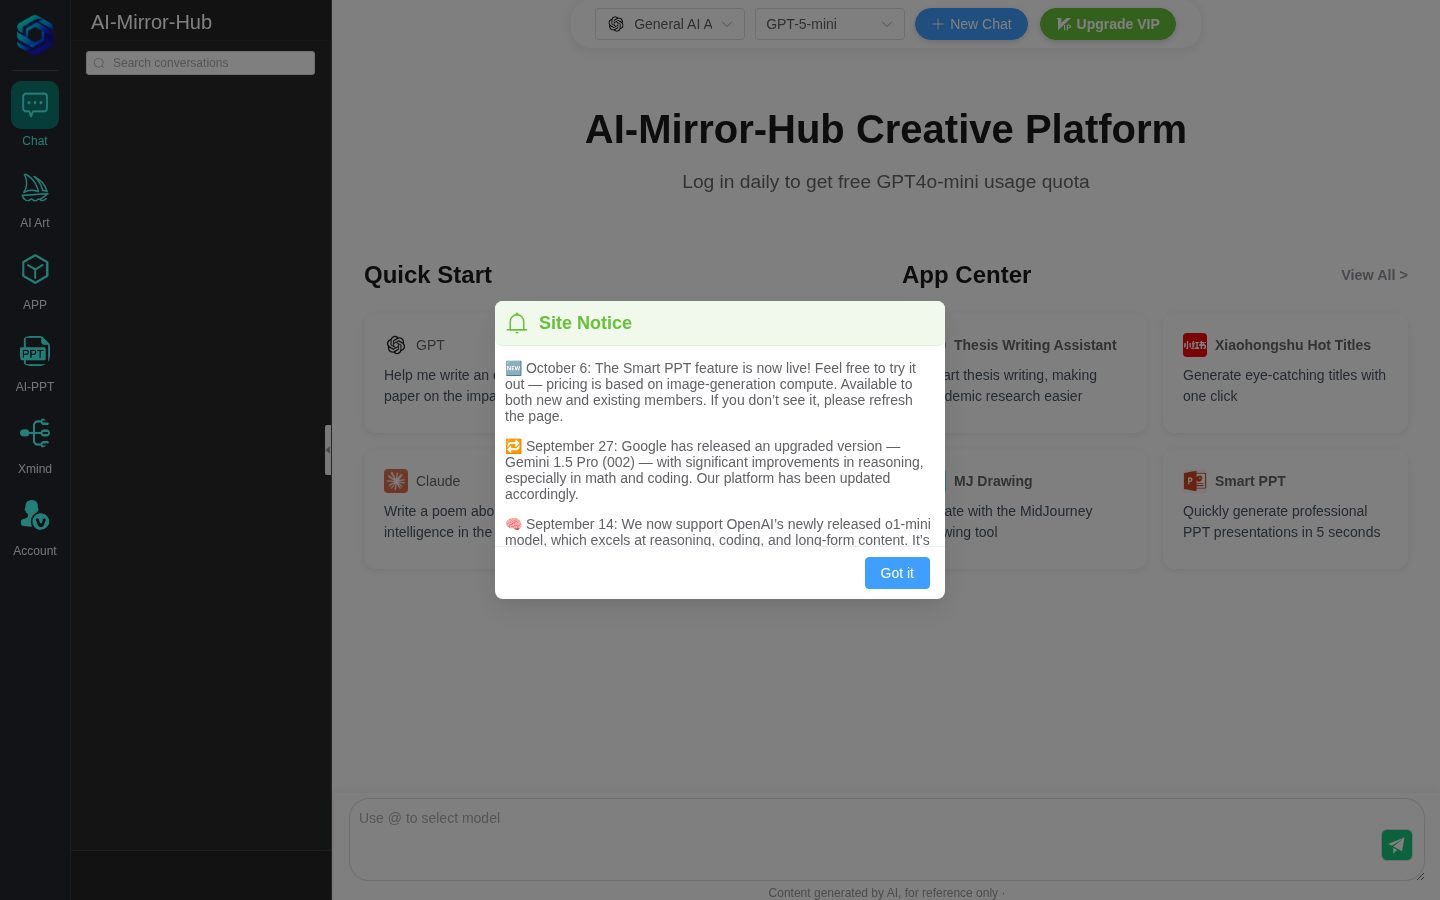Open View All in App Center
Viewport: 1440px width, 900px height.
point(1374,275)
